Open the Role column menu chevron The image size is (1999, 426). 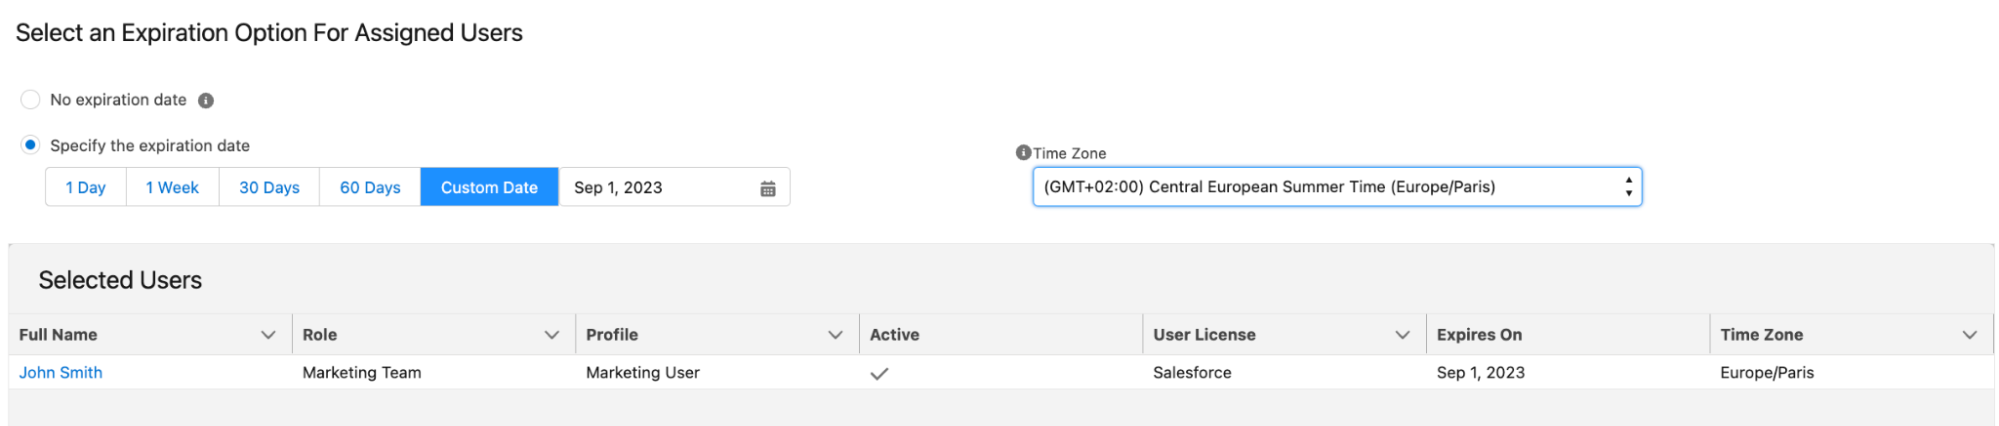552,335
